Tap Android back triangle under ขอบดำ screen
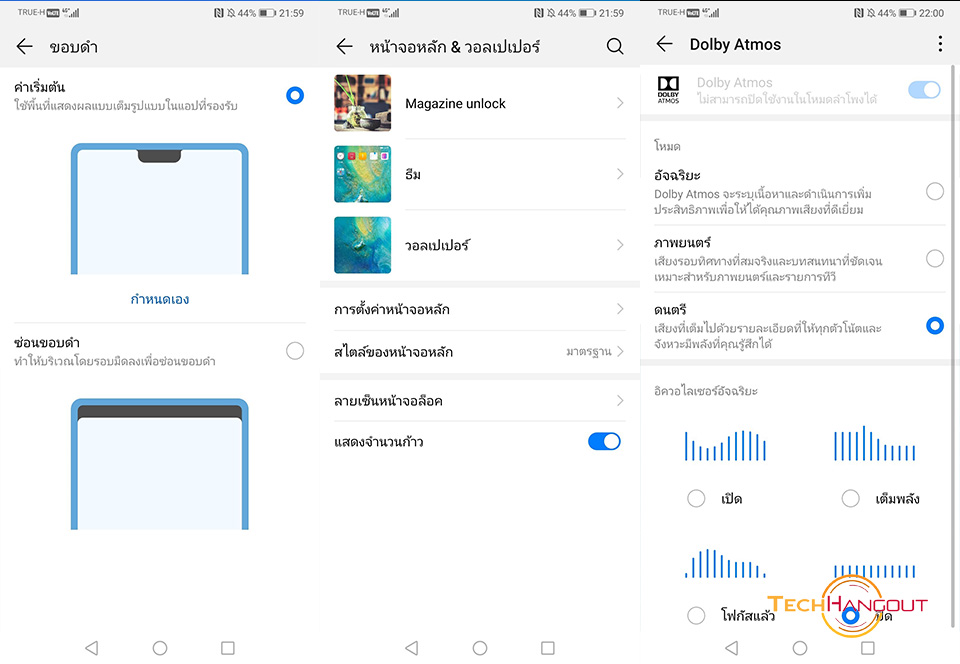Screen dimensions: 960x664 pos(92,647)
